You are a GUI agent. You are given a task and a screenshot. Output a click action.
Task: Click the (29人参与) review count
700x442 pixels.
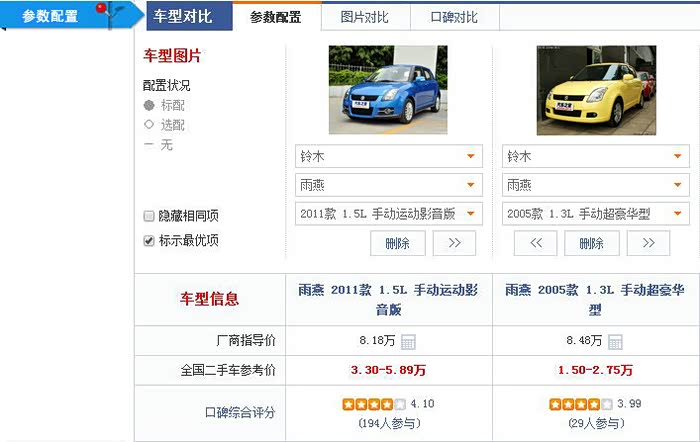[596, 423]
